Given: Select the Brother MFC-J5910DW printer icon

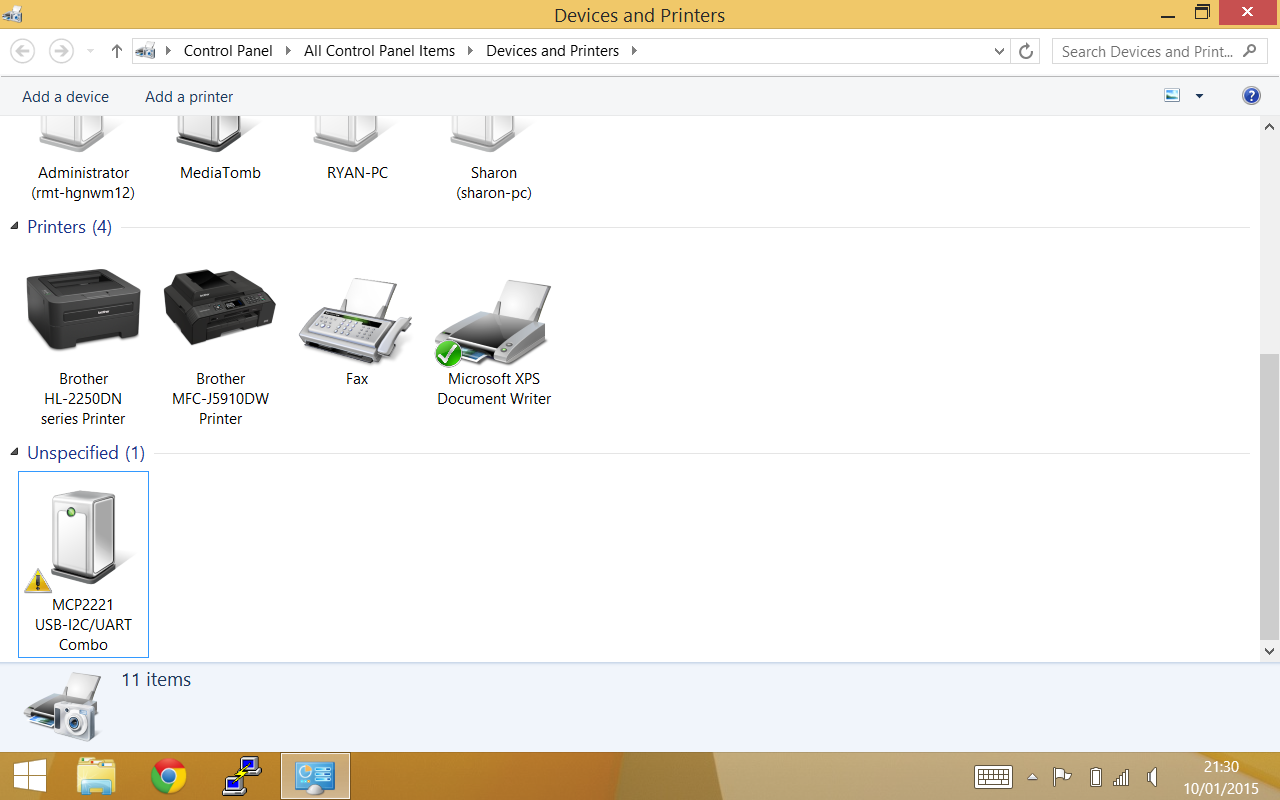Looking at the screenshot, I should point(220,310).
